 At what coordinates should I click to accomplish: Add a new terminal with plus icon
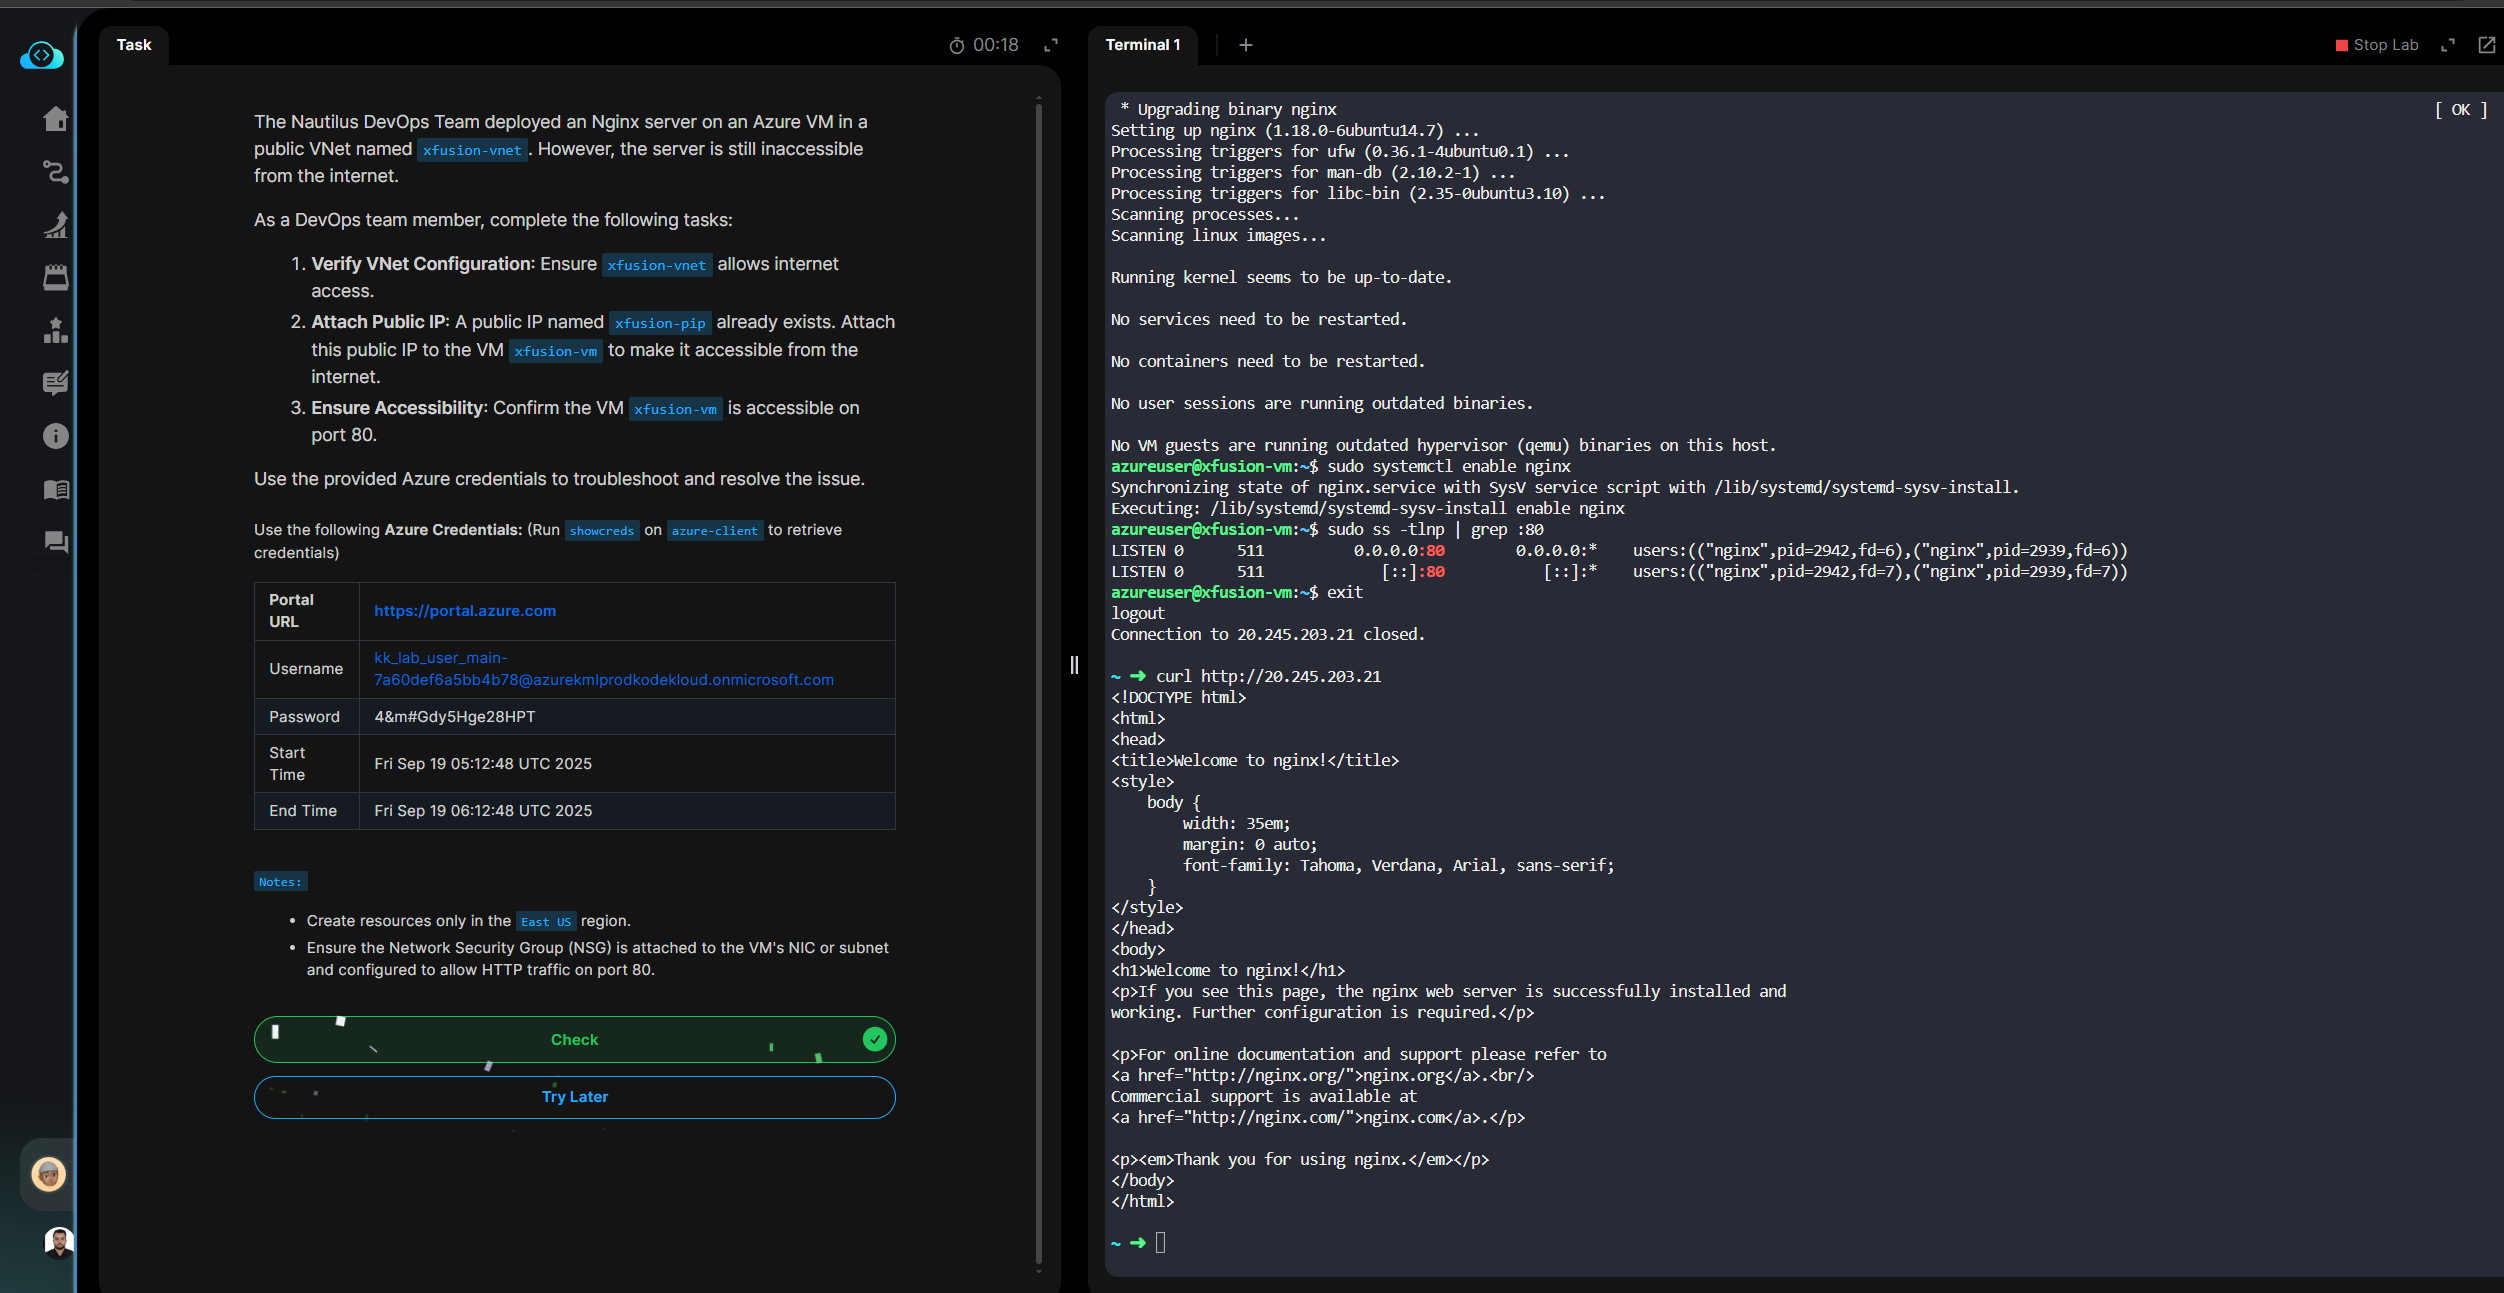click(x=1246, y=45)
